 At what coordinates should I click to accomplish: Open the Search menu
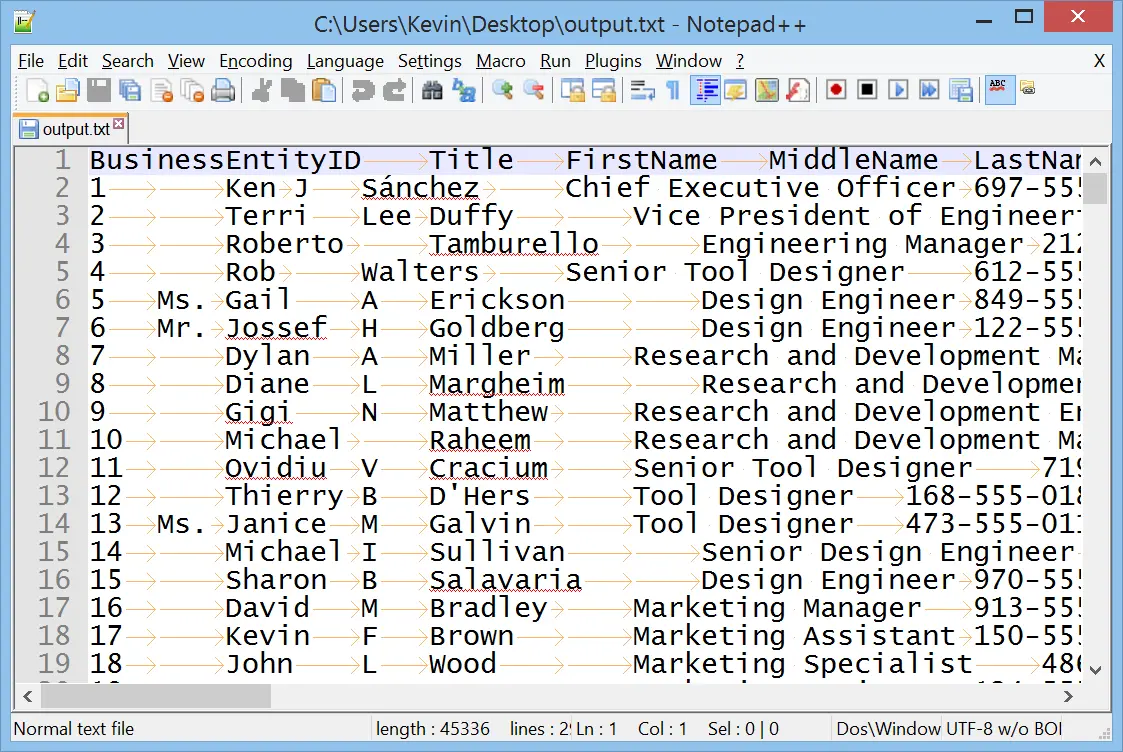[x=127, y=62]
